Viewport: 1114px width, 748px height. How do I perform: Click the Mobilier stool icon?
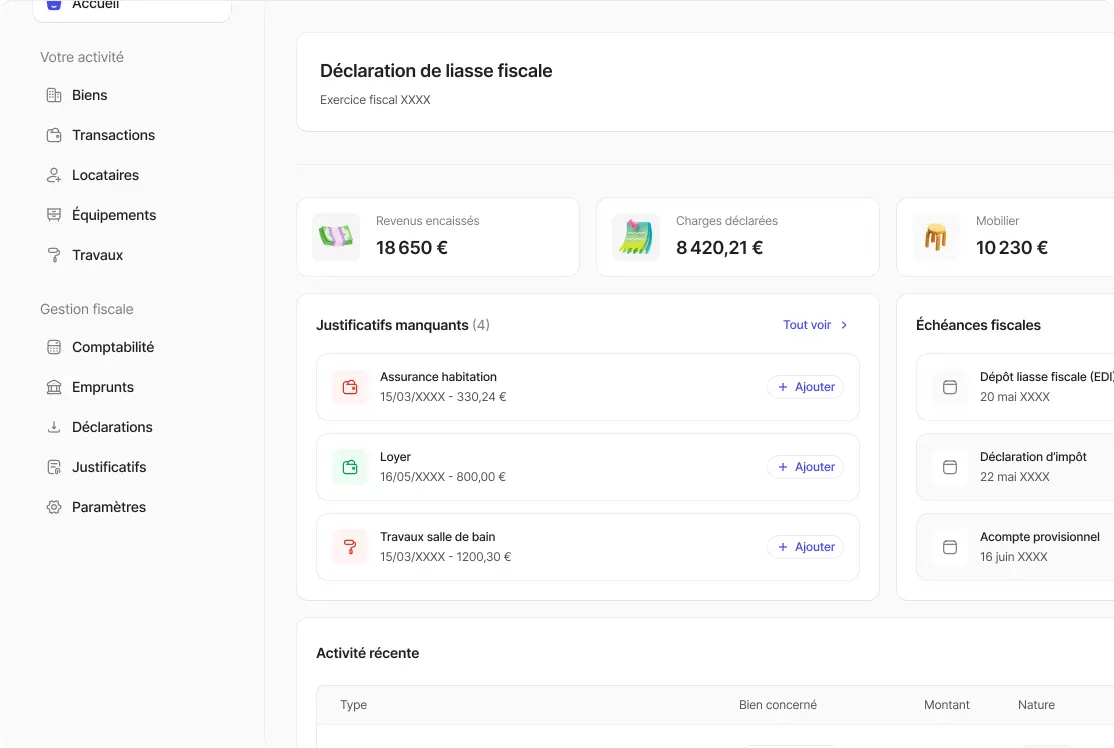(x=936, y=237)
